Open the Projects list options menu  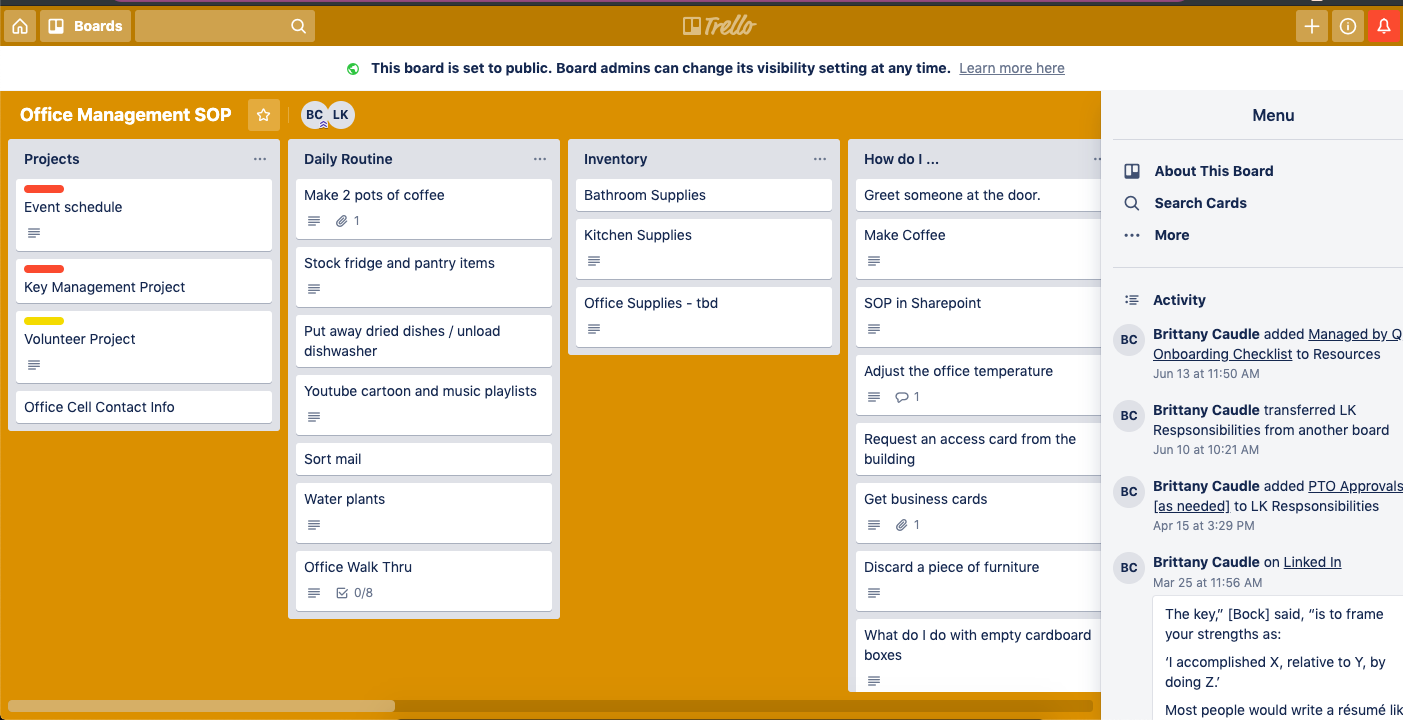point(260,159)
